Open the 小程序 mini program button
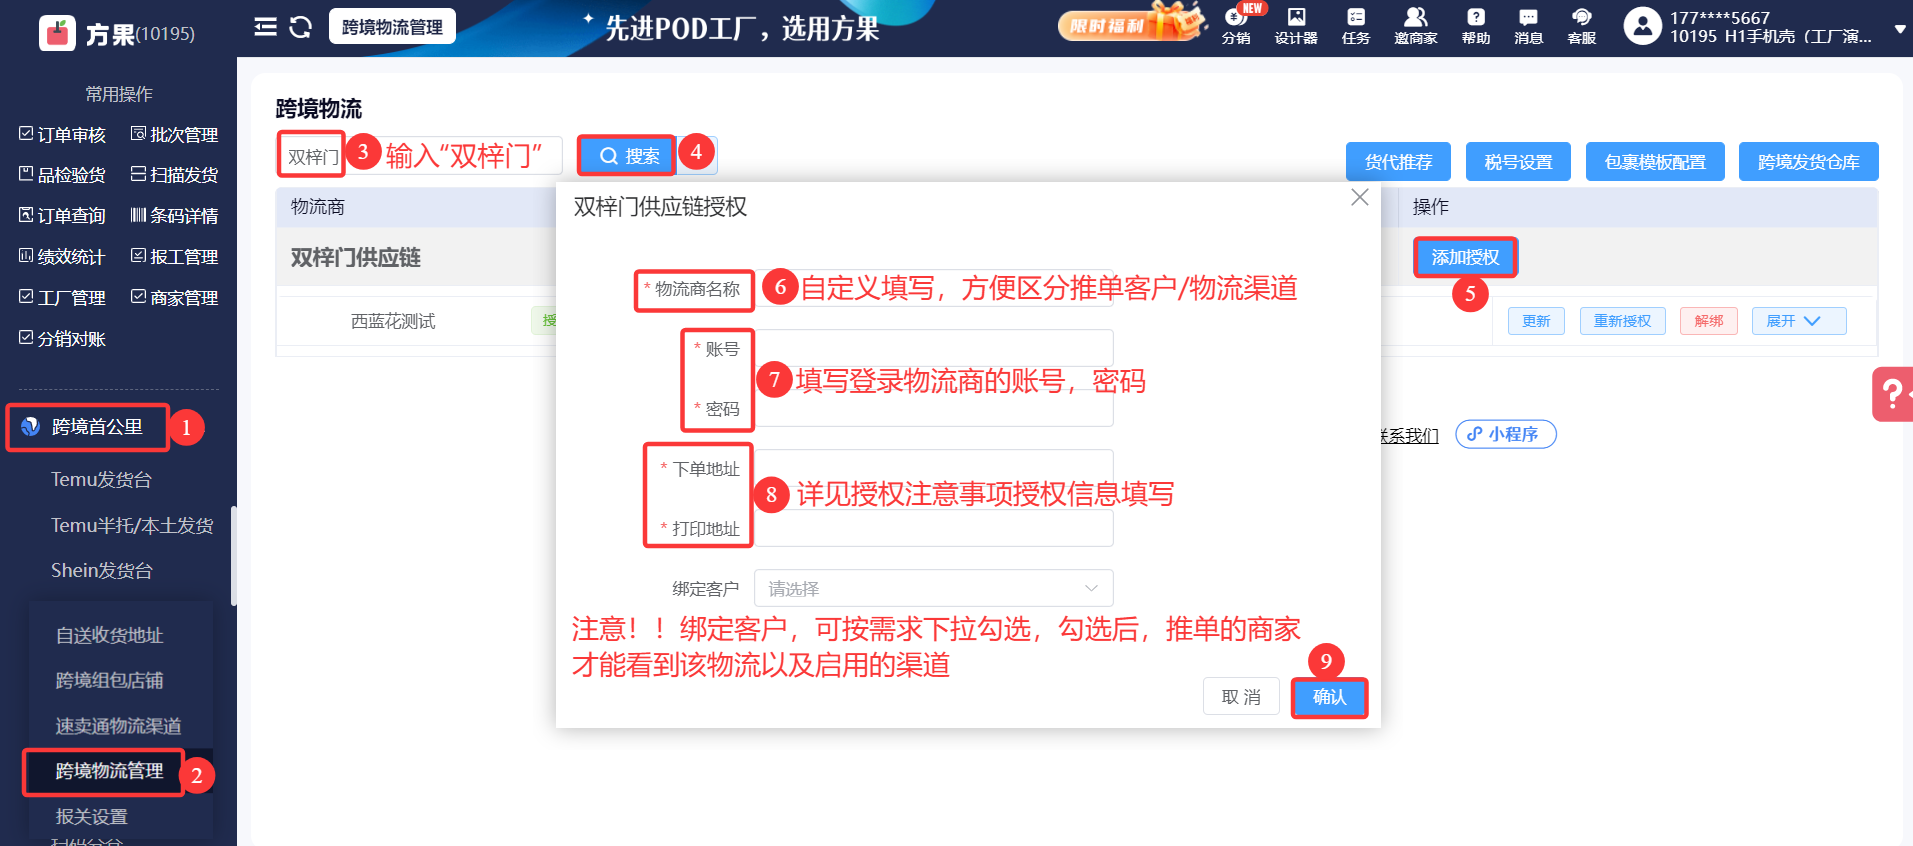This screenshot has height=846, width=1913. [x=1505, y=434]
